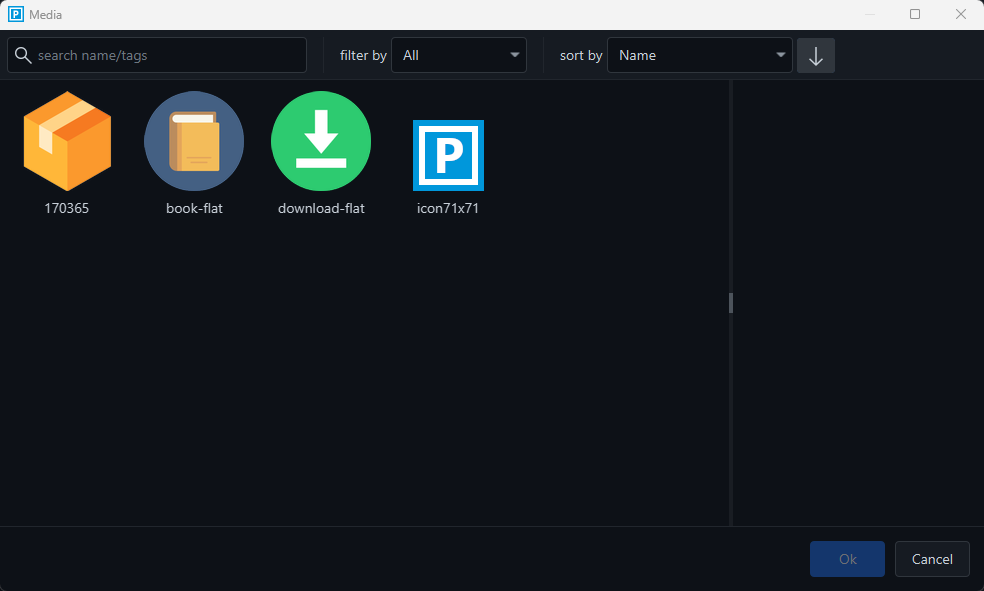Select the book-flat book icon
The height and width of the screenshot is (591, 984).
click(194, 141)
